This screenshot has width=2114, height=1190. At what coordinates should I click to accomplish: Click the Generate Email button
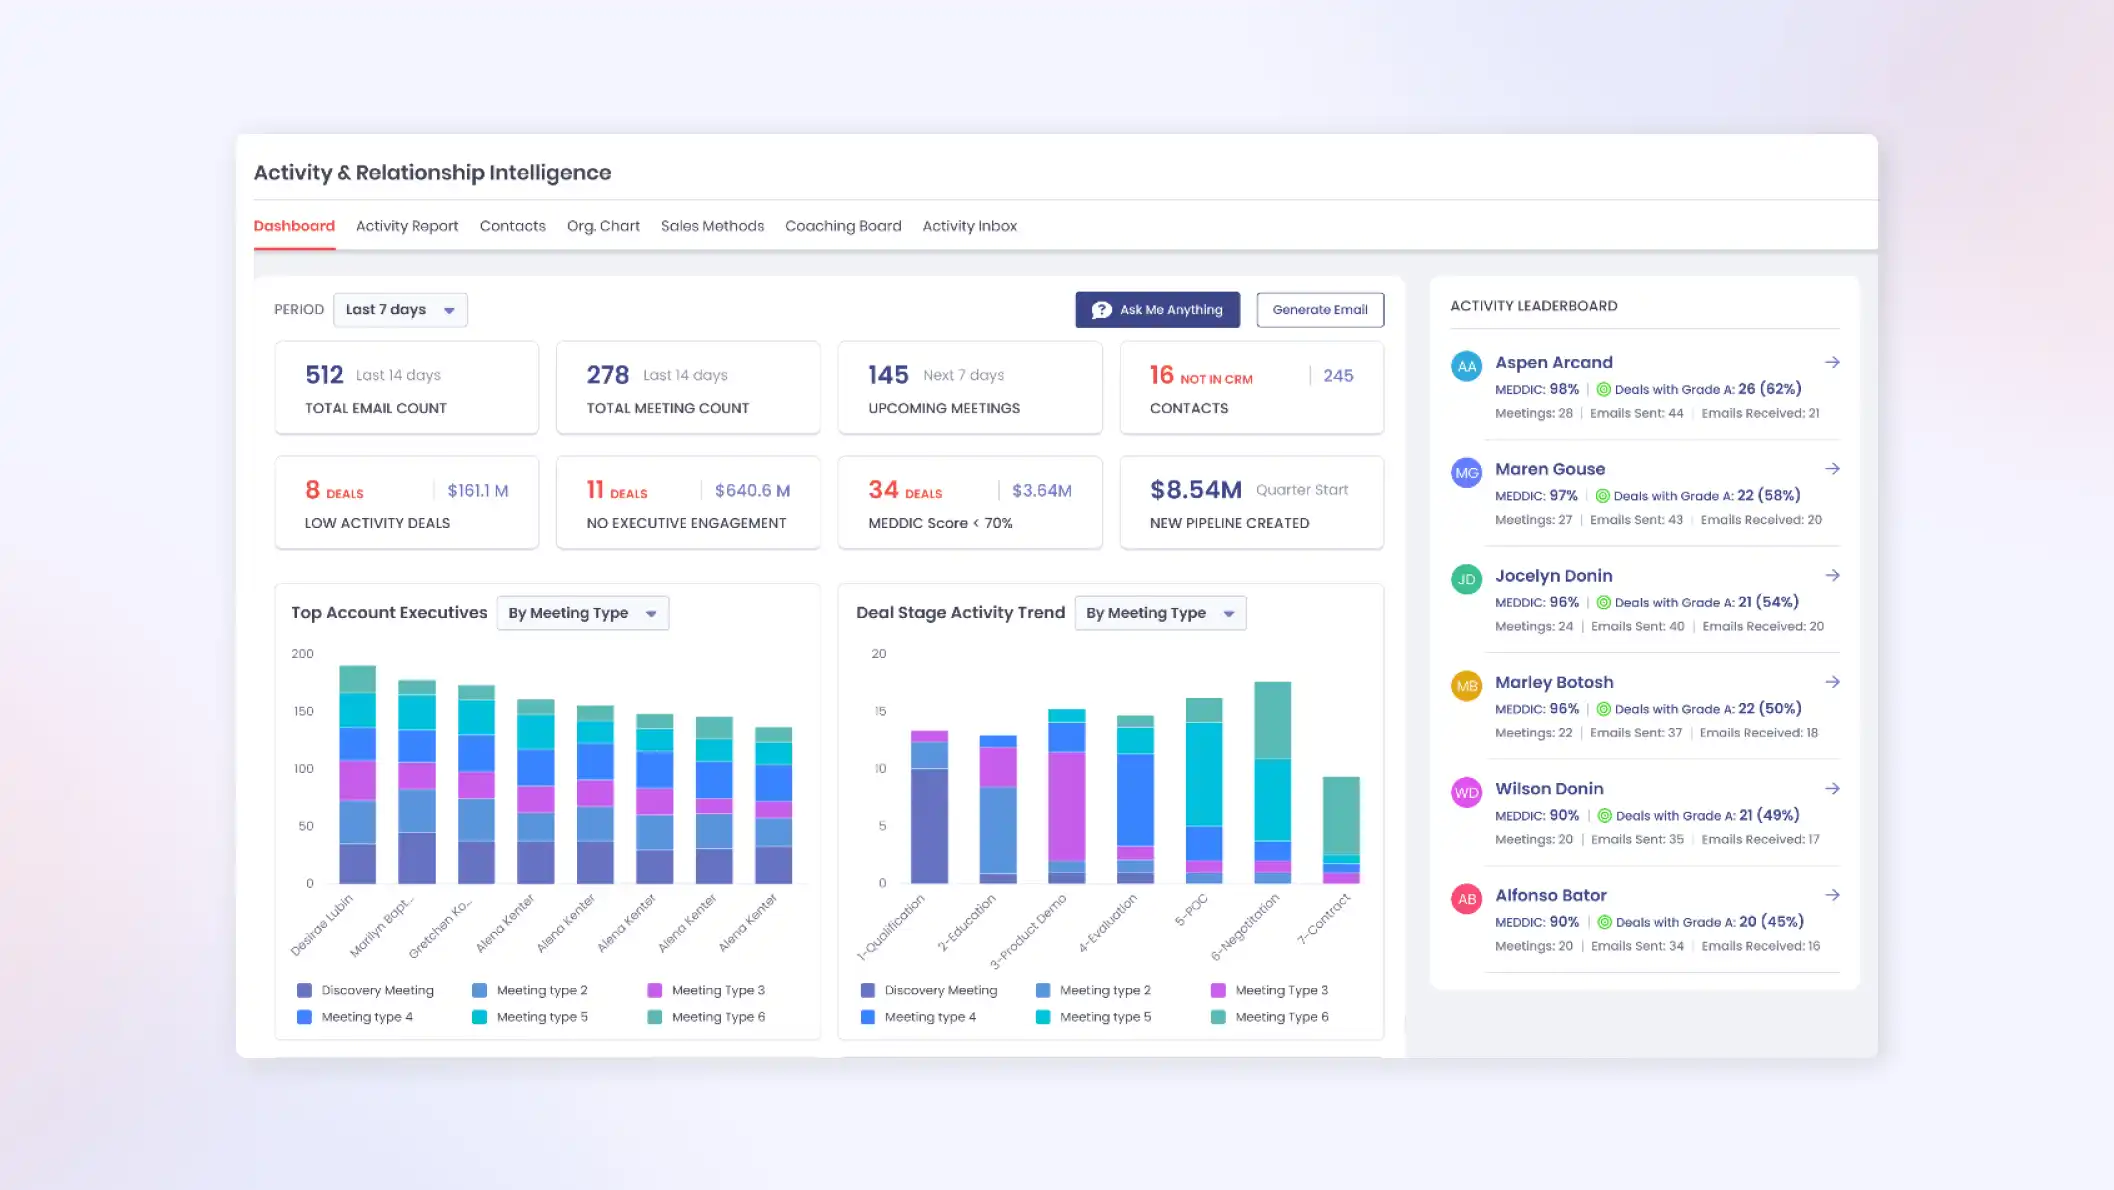click(x=1320, y=310)
